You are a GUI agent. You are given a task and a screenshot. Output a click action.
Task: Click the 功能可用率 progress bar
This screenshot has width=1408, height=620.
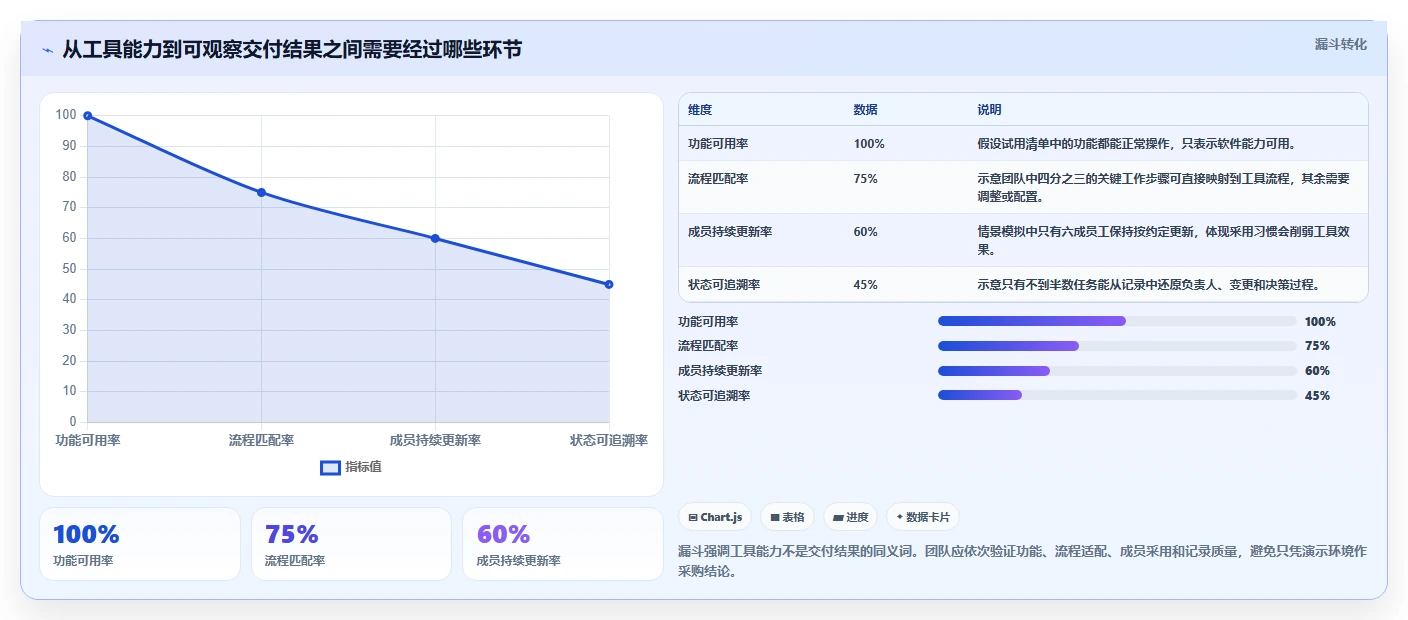(1117, 321)
